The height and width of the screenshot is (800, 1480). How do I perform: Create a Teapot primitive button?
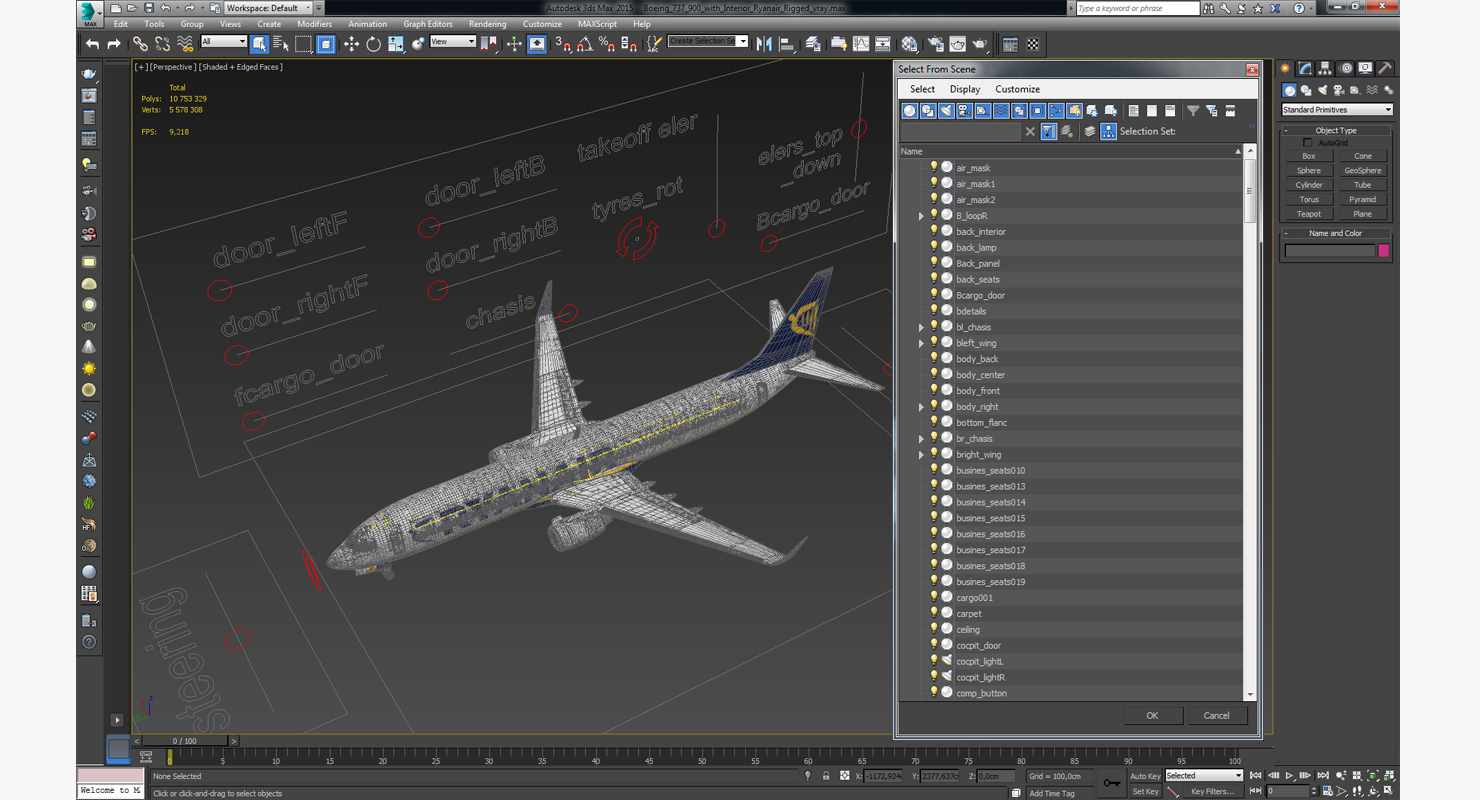coord(1308,214)
